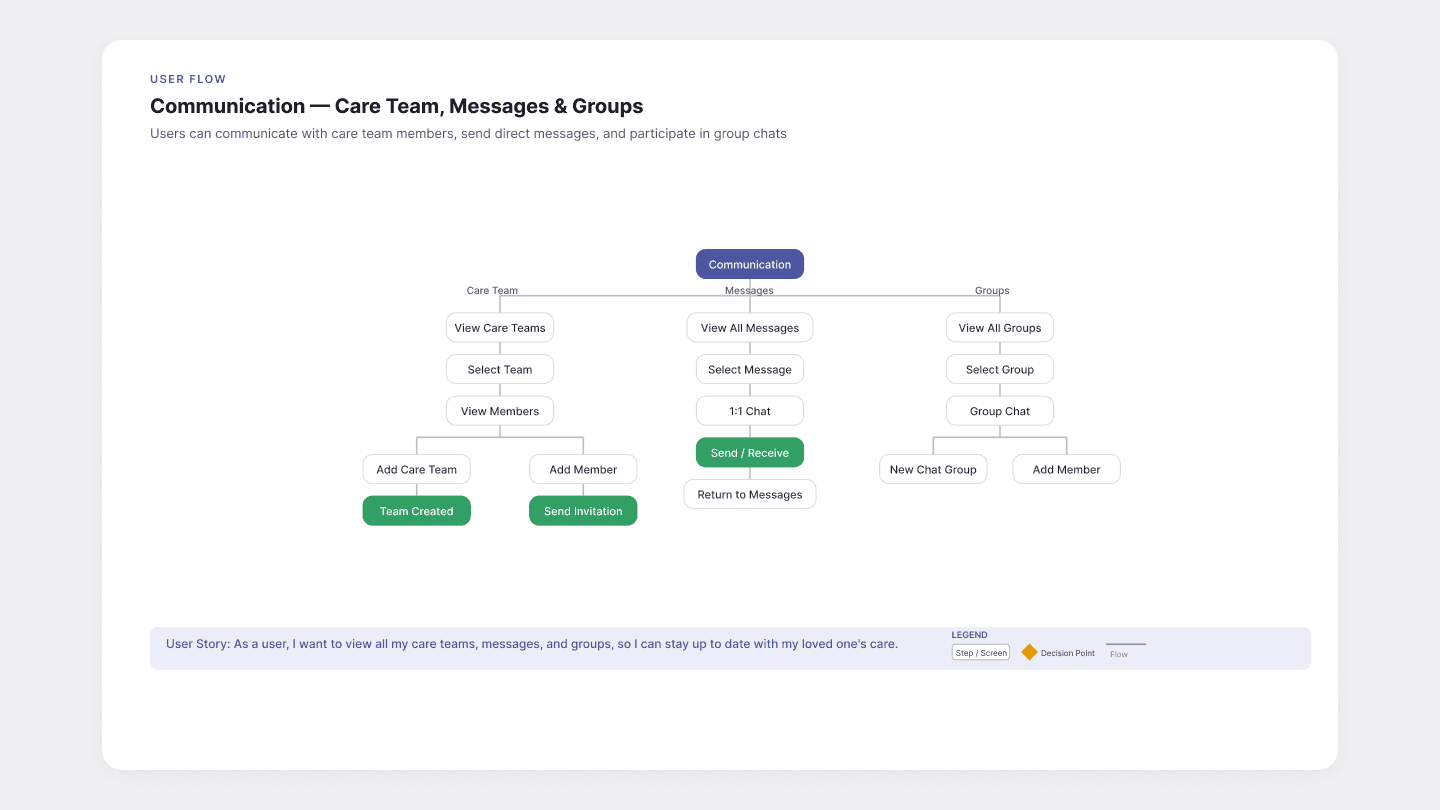The width and height of the screenshot is (1440, 810).
Task: Click the Decision Point legend label
Action: (x=1068, y=653)
